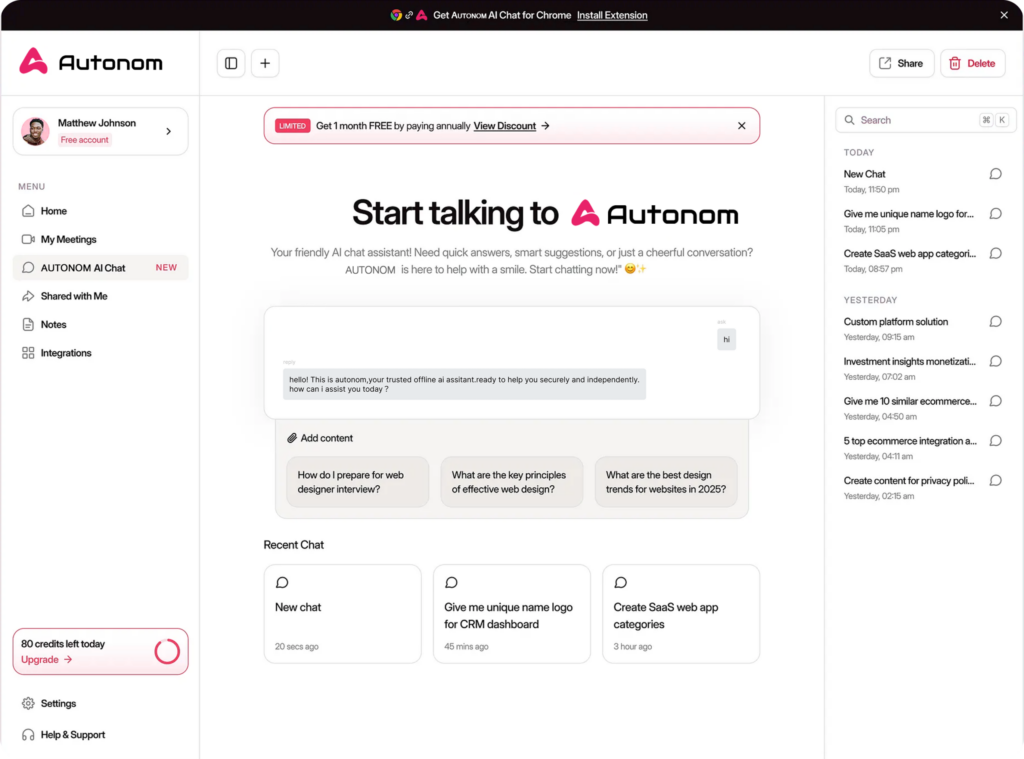Click chat icon beside 'Give me 10 similar ecommerce' row
The height and width of the screenshot is (759, 1024).
coord(995,401)
